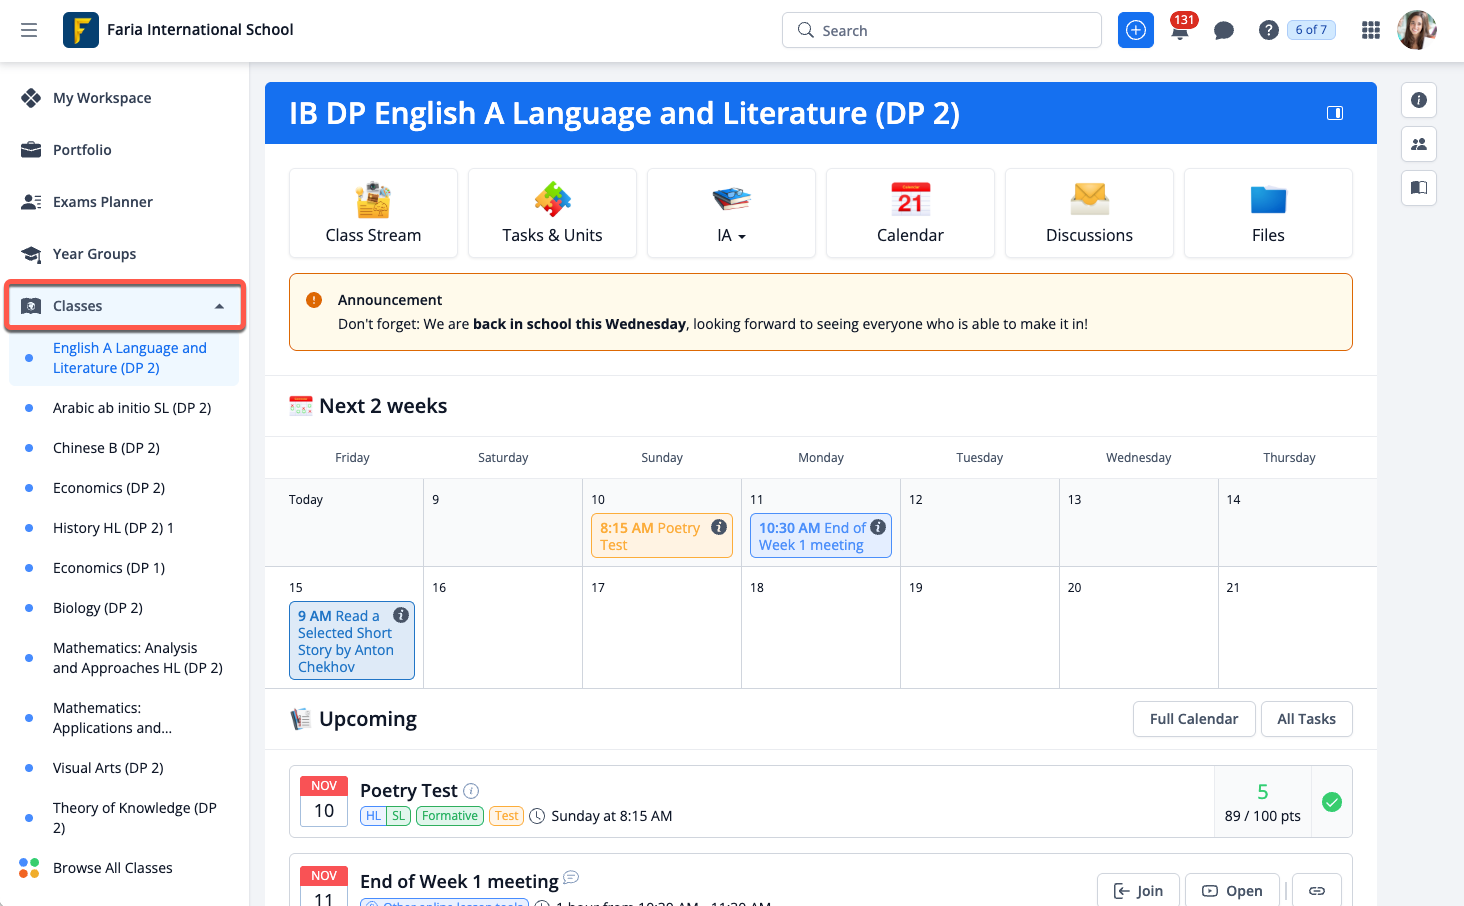Click the Full Calendar button

(x=1193, y=719)
